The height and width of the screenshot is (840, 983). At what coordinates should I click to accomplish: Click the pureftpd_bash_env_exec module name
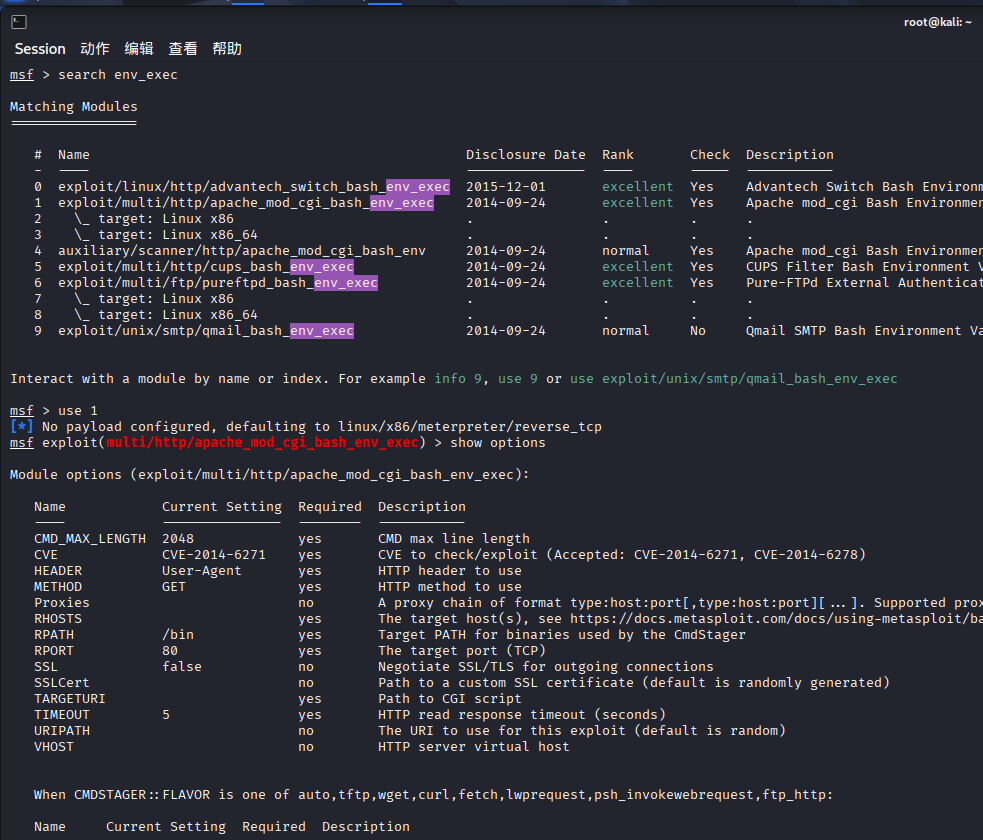(x=218, y=283)
